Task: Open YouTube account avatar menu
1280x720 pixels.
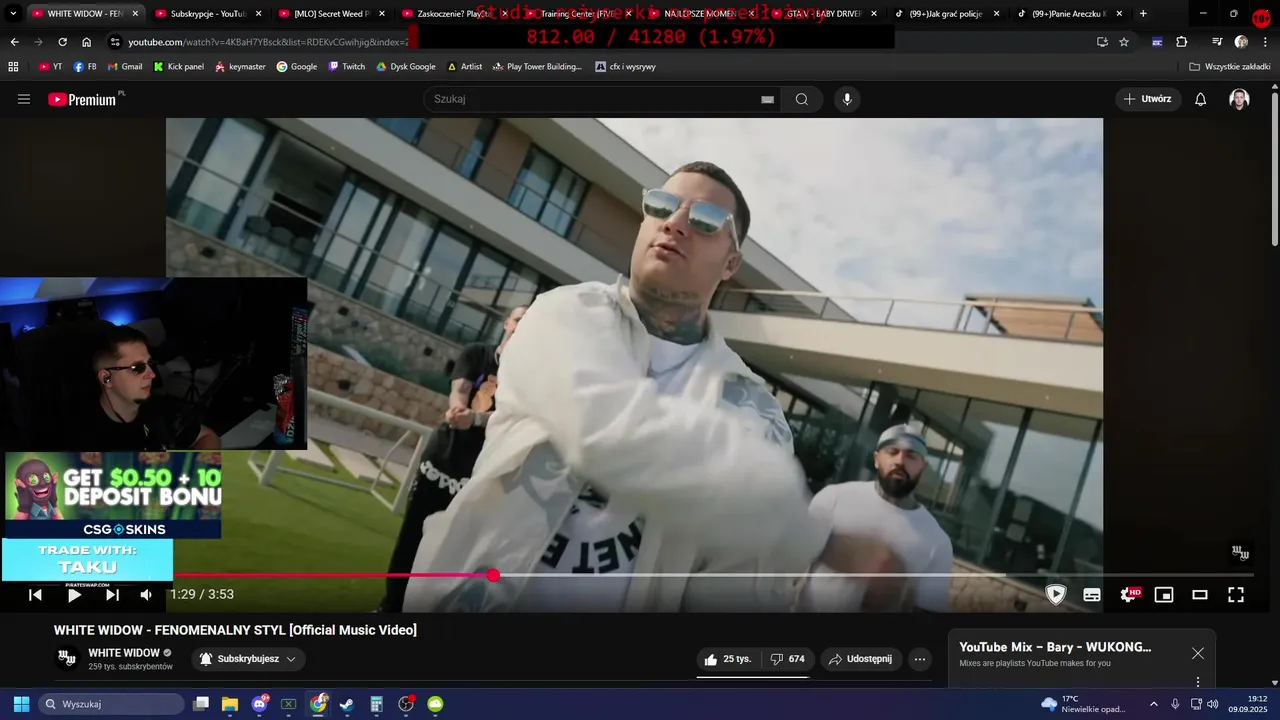Action: coord(1239,99)
